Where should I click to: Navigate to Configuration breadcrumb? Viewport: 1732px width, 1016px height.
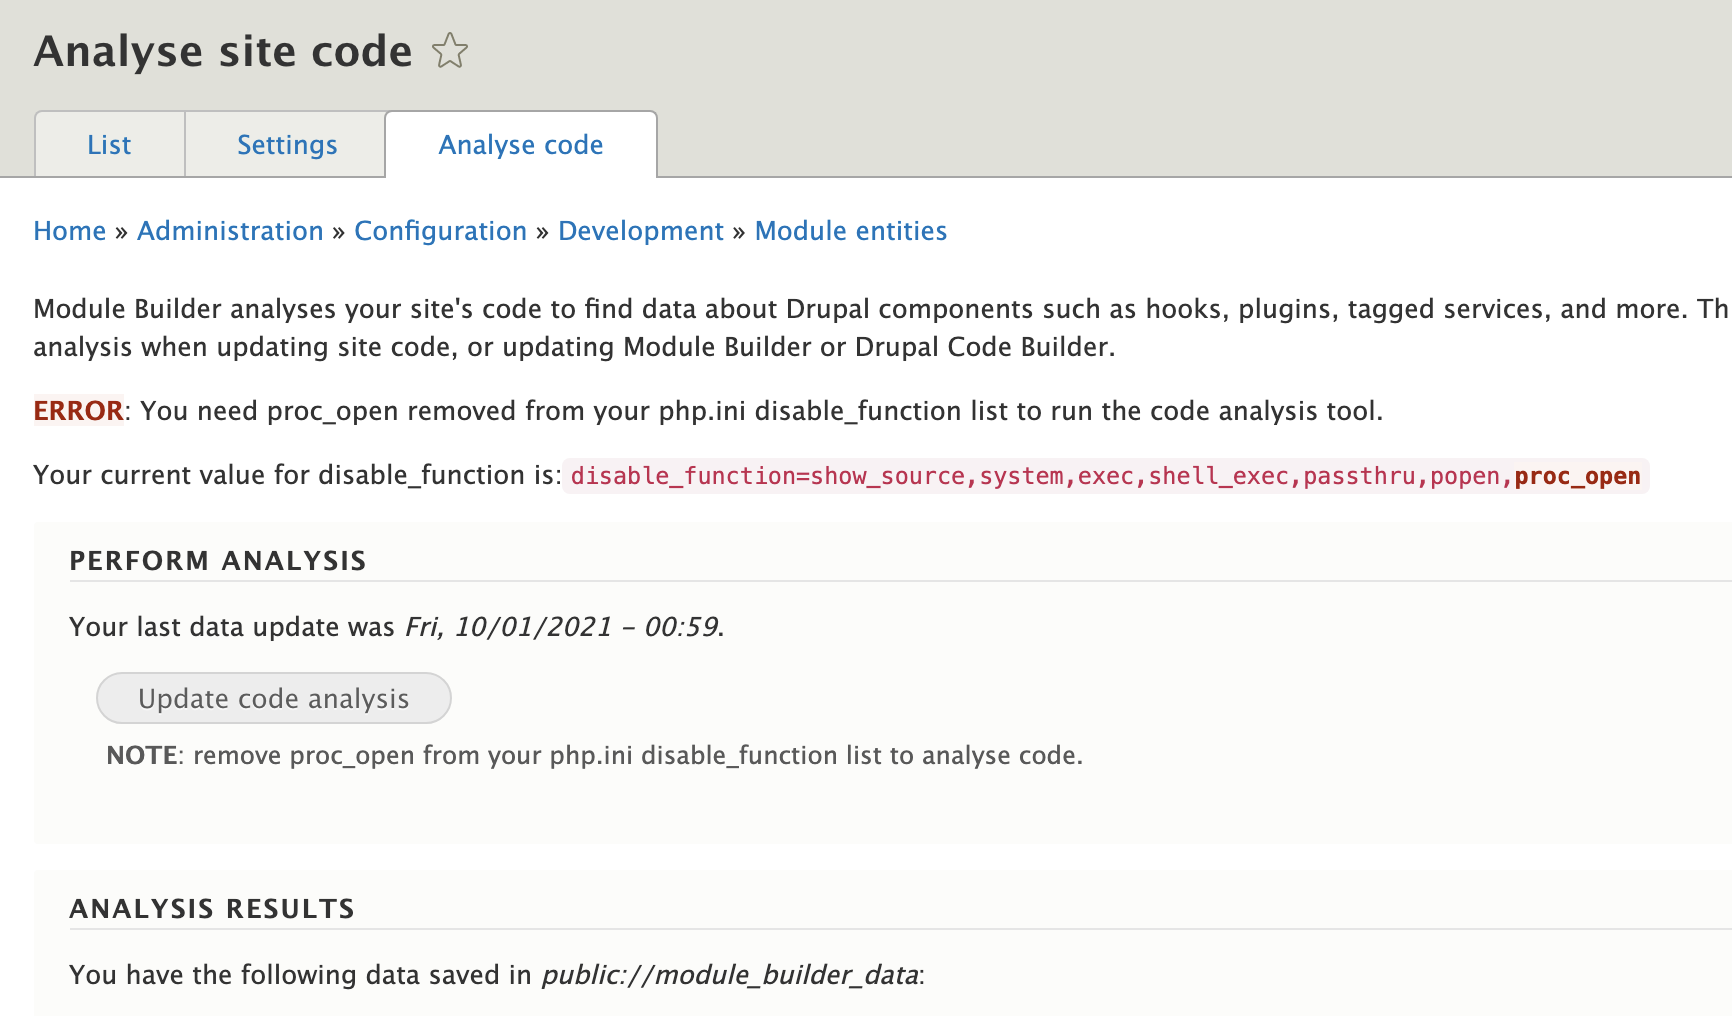[440, 231]
